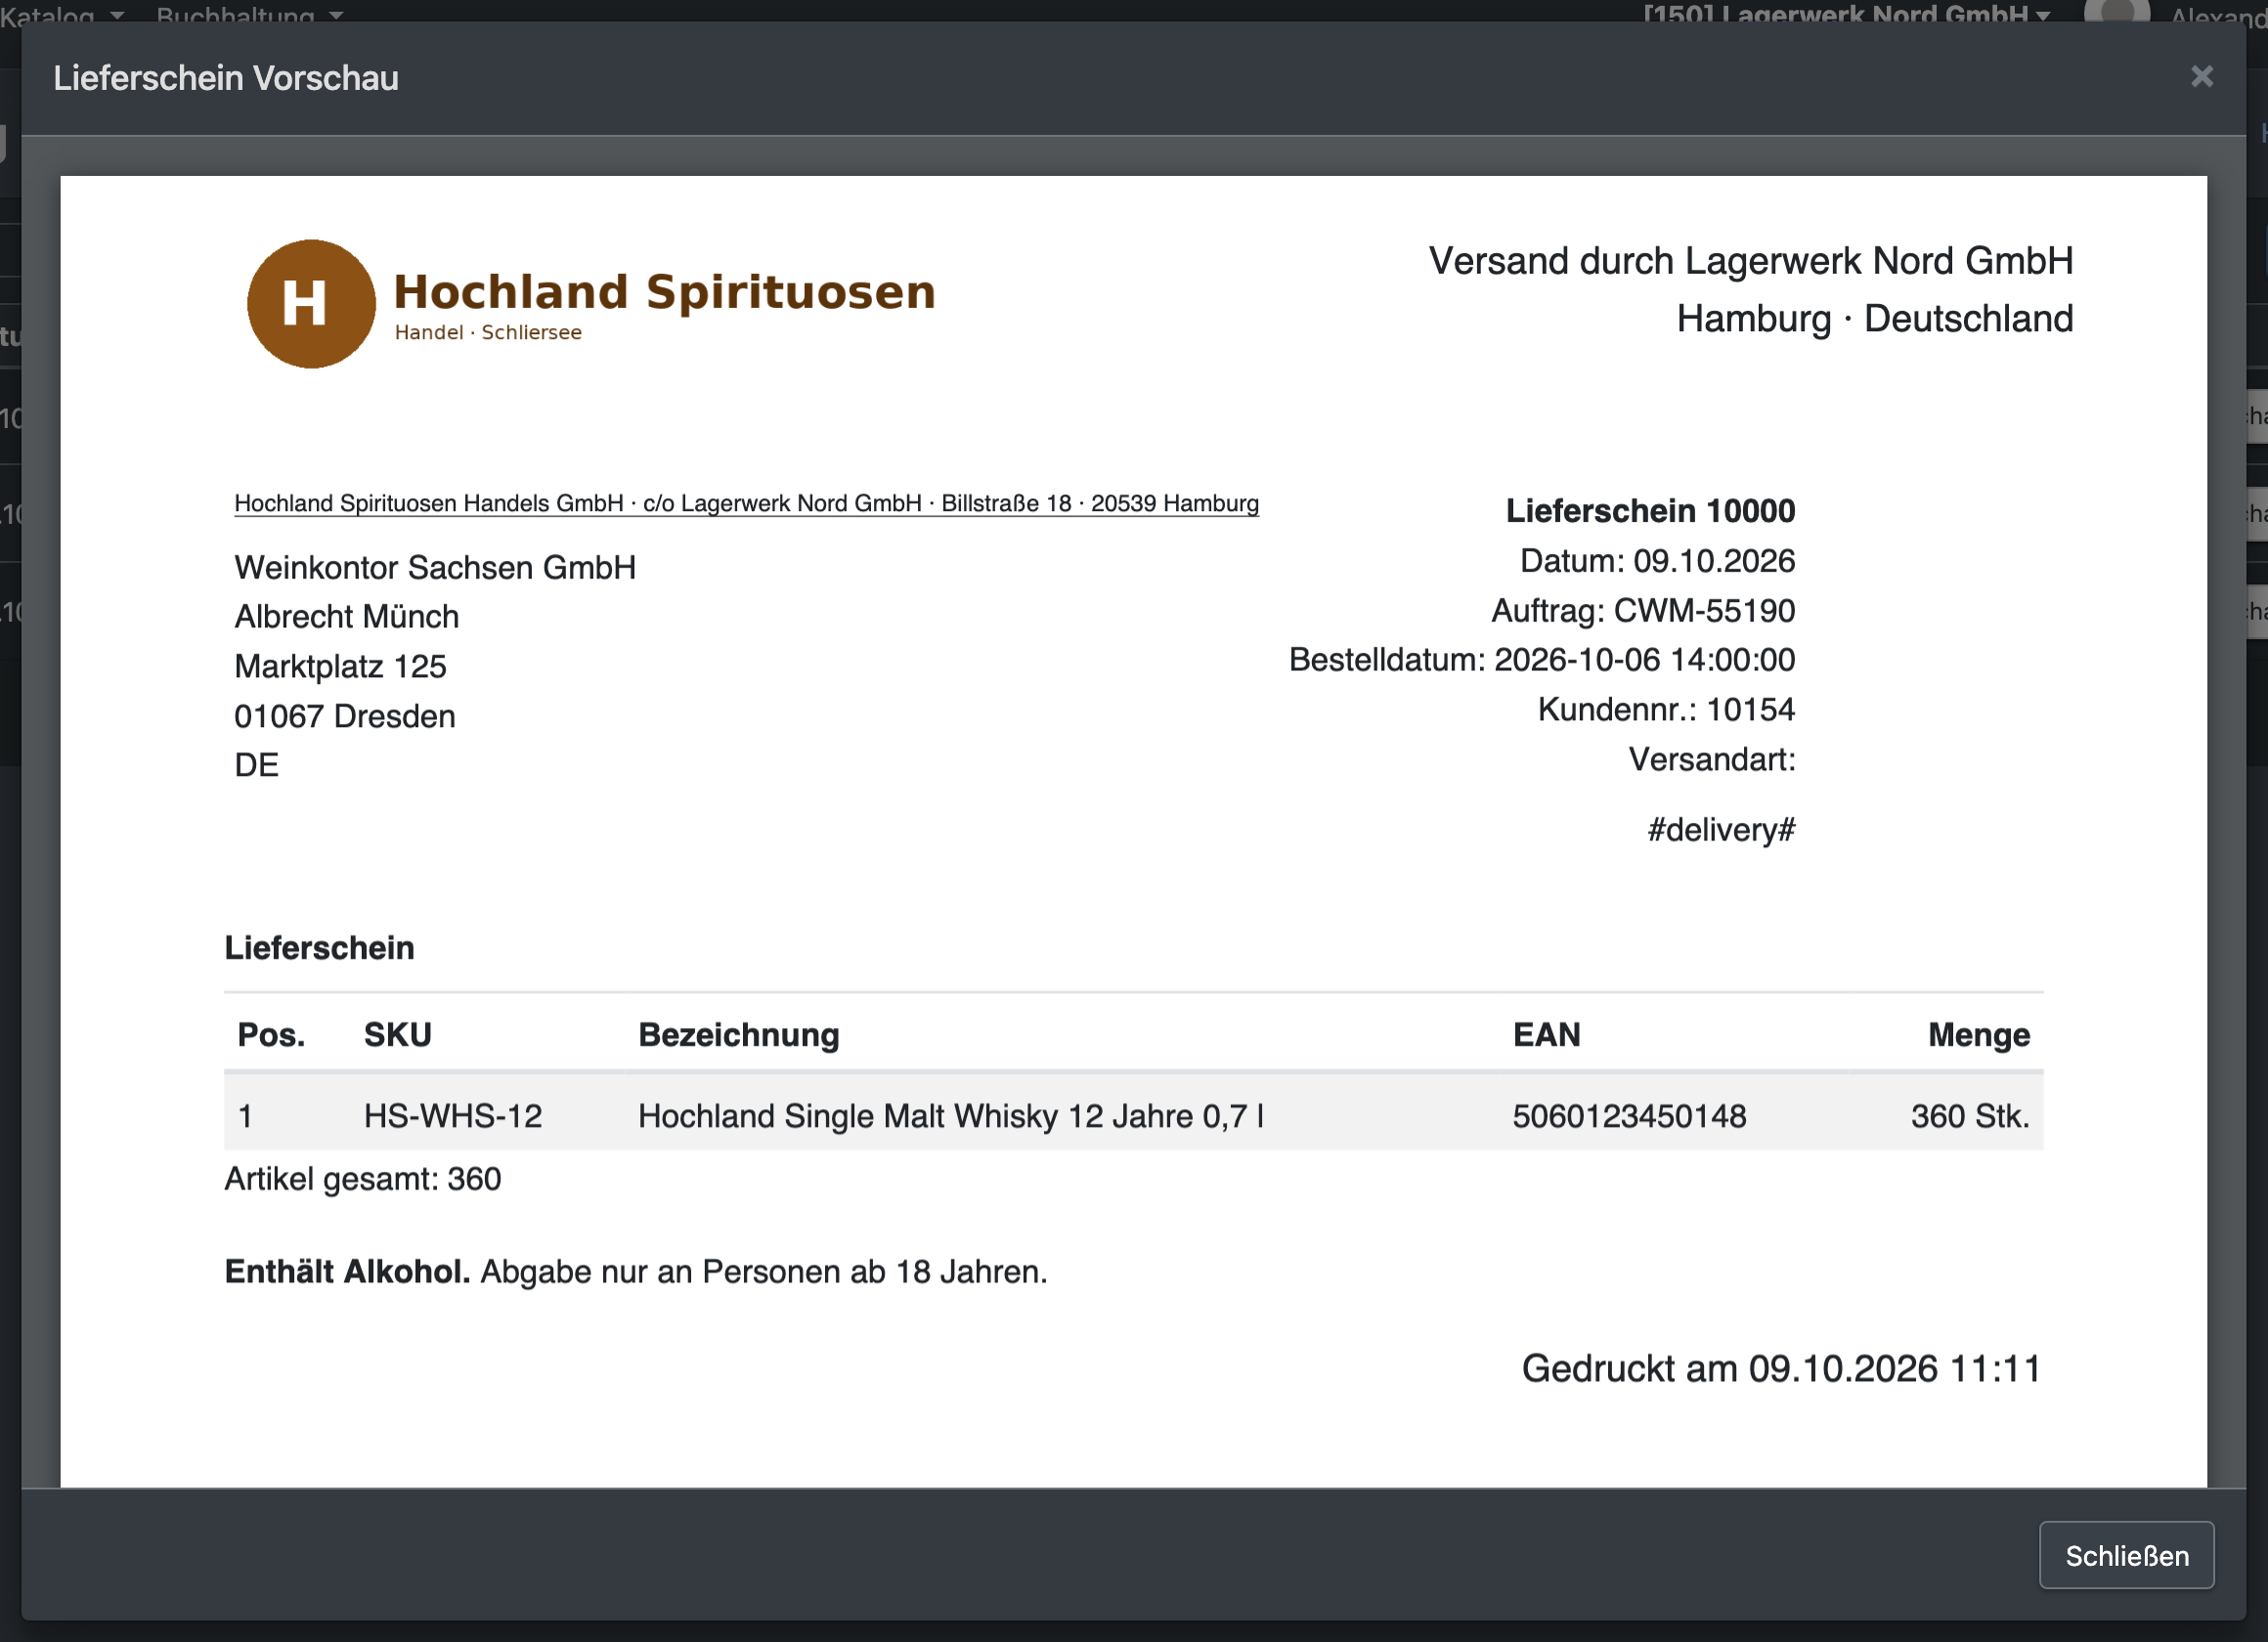Click the Gedruckt am 09.10.2026 timestamp
This screenshot has width=2268, height=1642.
[1781, 1368]
